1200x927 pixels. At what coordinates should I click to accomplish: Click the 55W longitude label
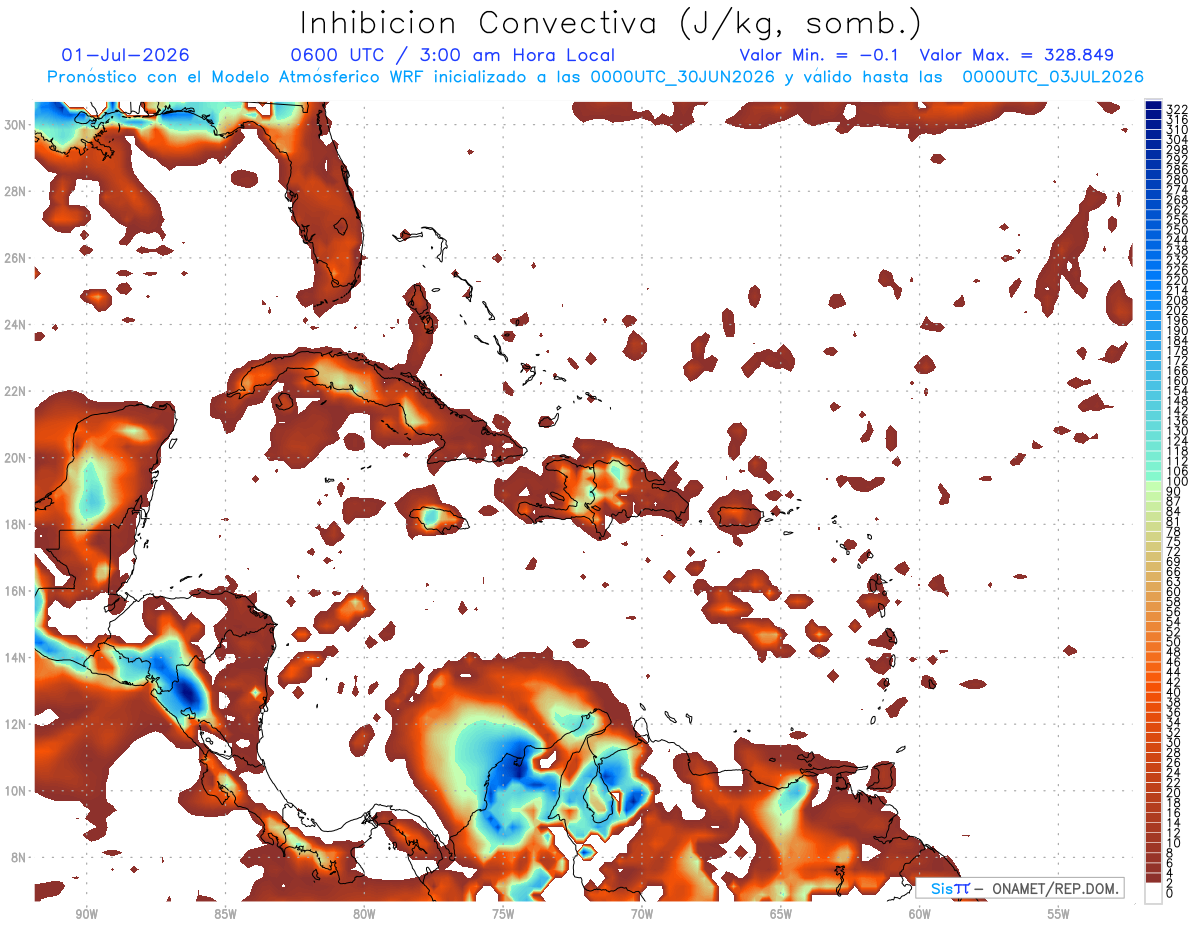pyautogui.click(x=1059, y=914)
